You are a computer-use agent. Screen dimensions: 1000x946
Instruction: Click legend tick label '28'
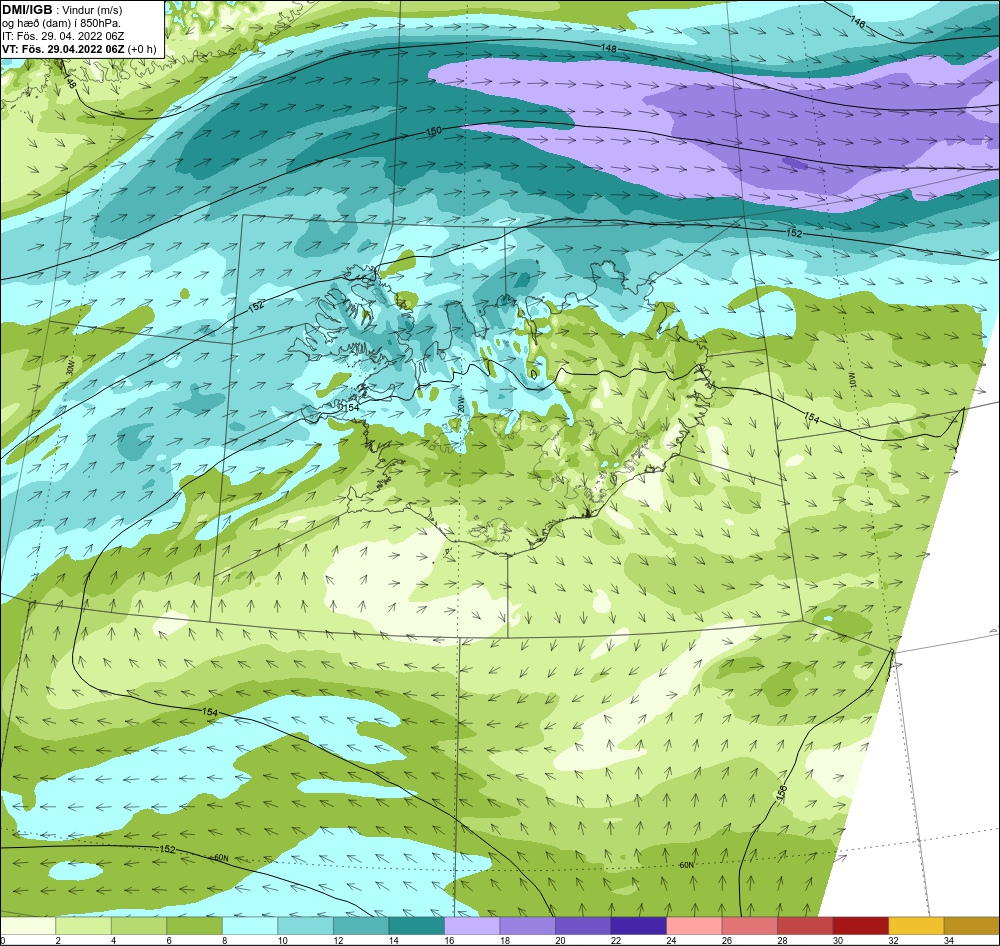pos(783,940)
